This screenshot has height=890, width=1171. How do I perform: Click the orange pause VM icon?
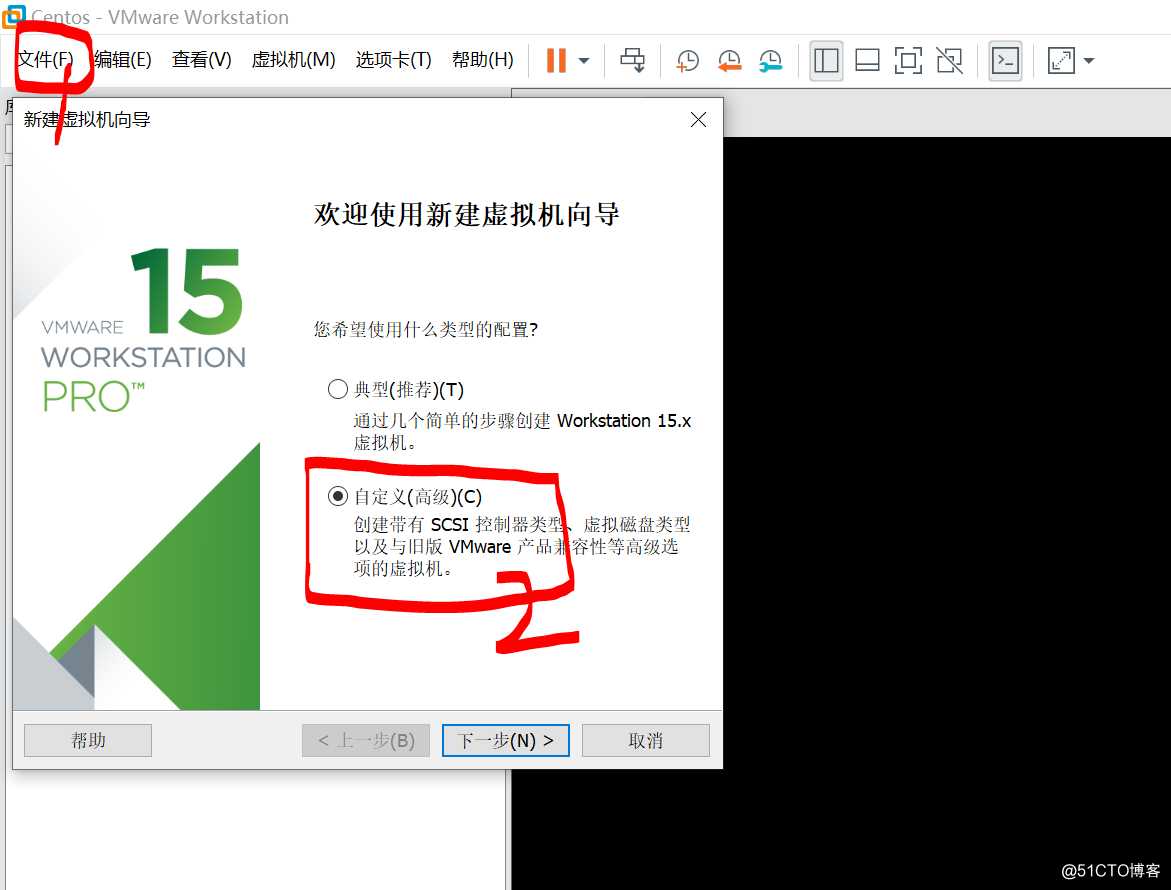556,60
